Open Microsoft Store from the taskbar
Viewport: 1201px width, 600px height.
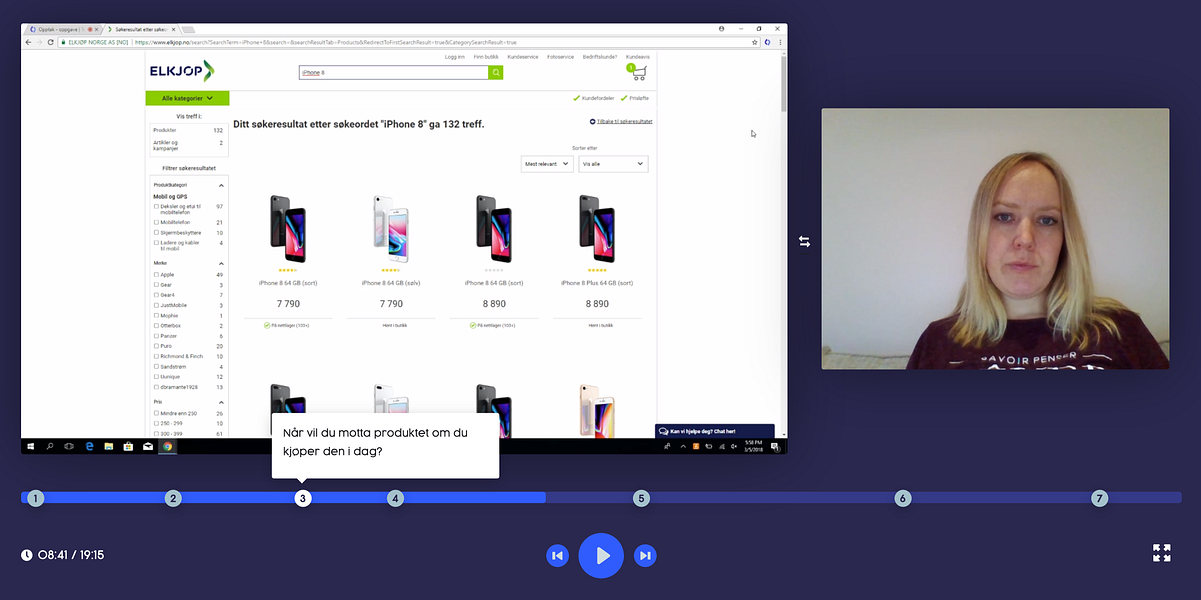tap(127, 446)
